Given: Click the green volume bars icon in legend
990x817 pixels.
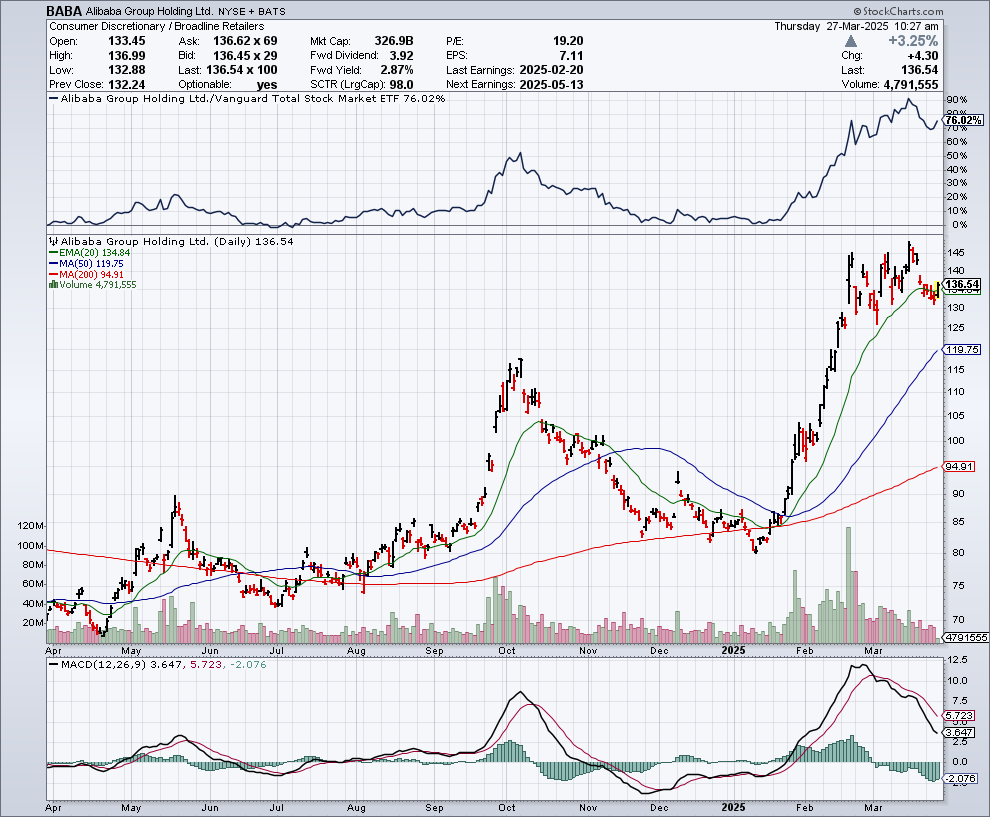Looking at the screenshot, I should pos(53,285).
